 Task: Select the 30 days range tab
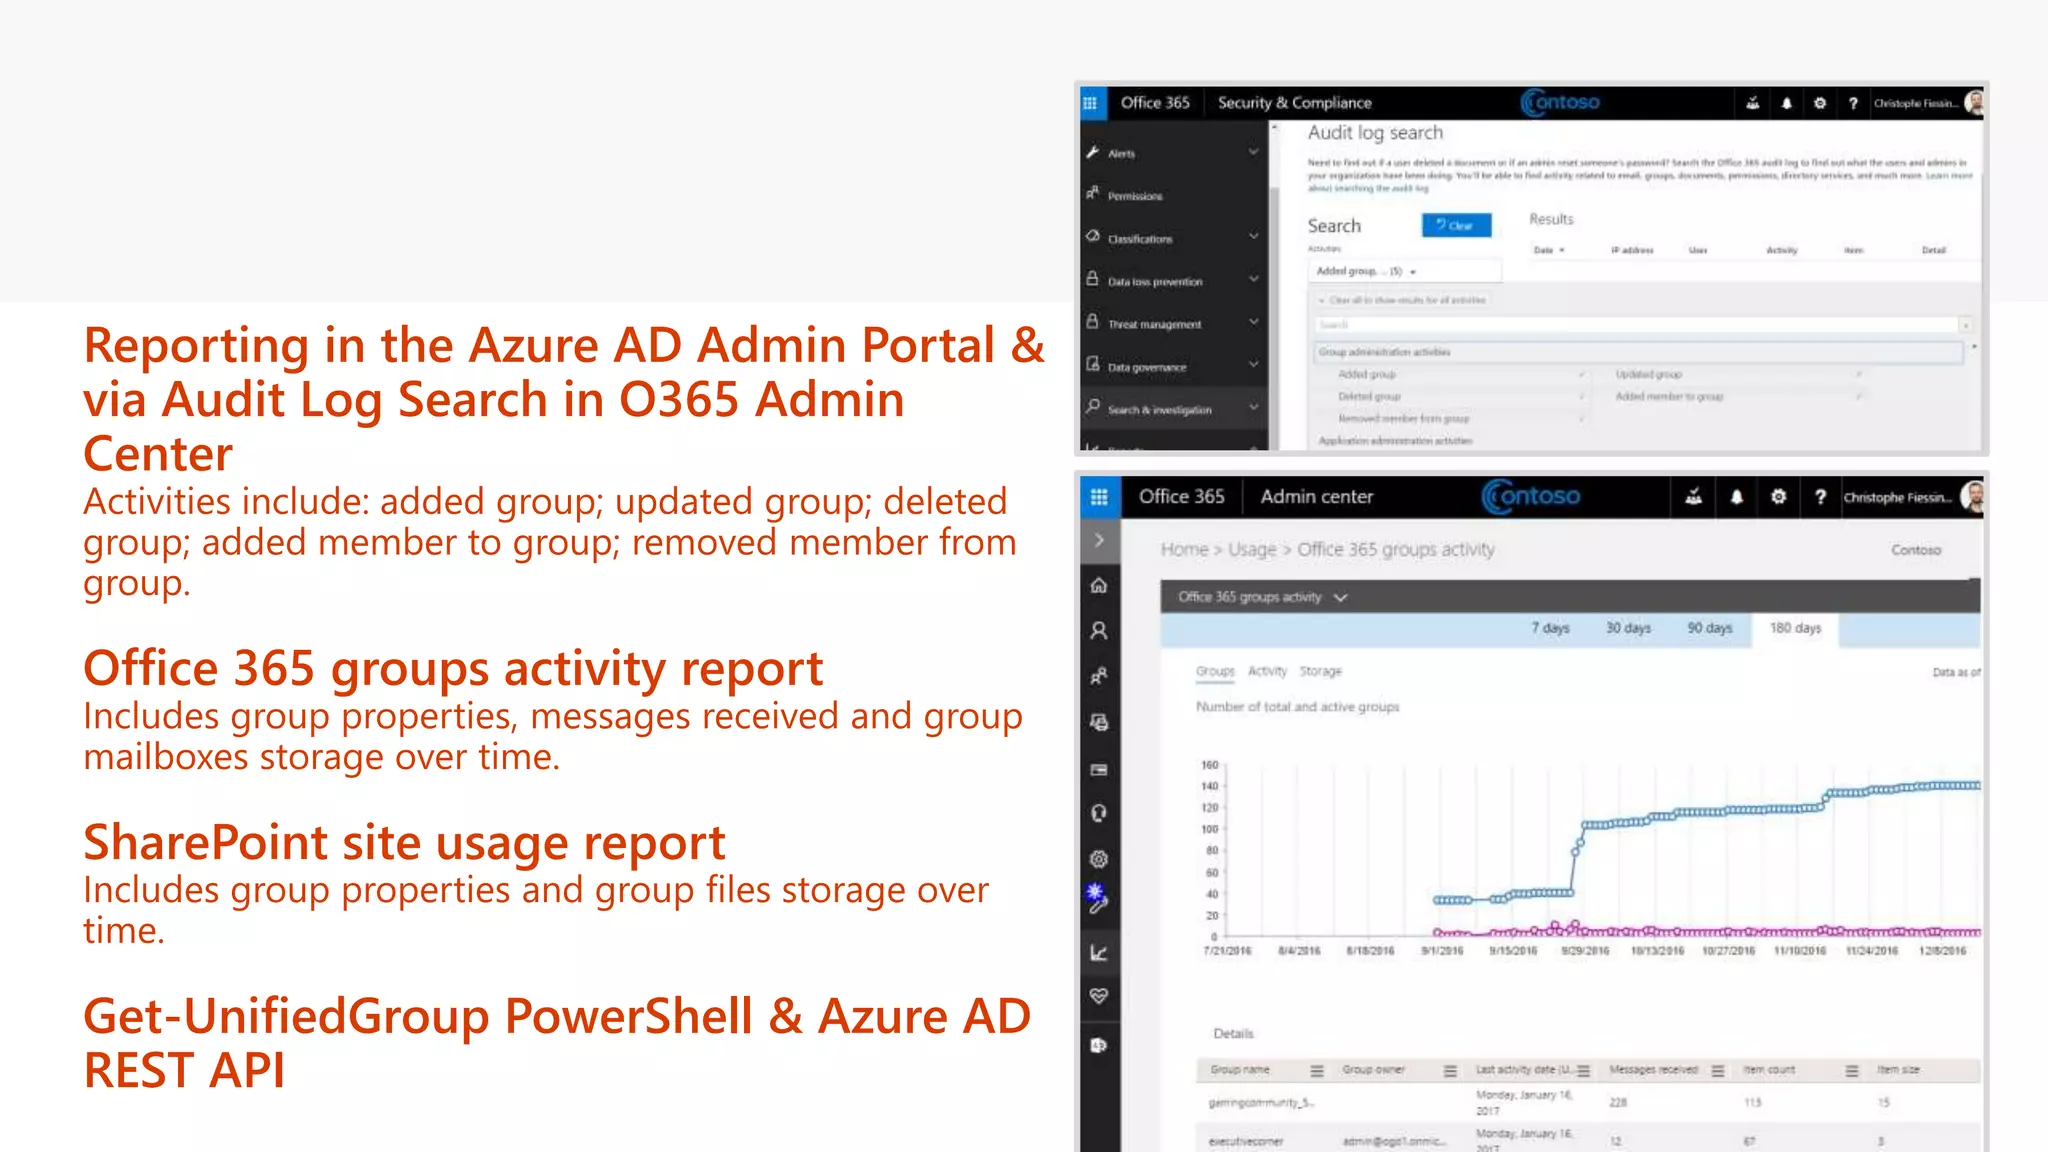(1628, 628)
